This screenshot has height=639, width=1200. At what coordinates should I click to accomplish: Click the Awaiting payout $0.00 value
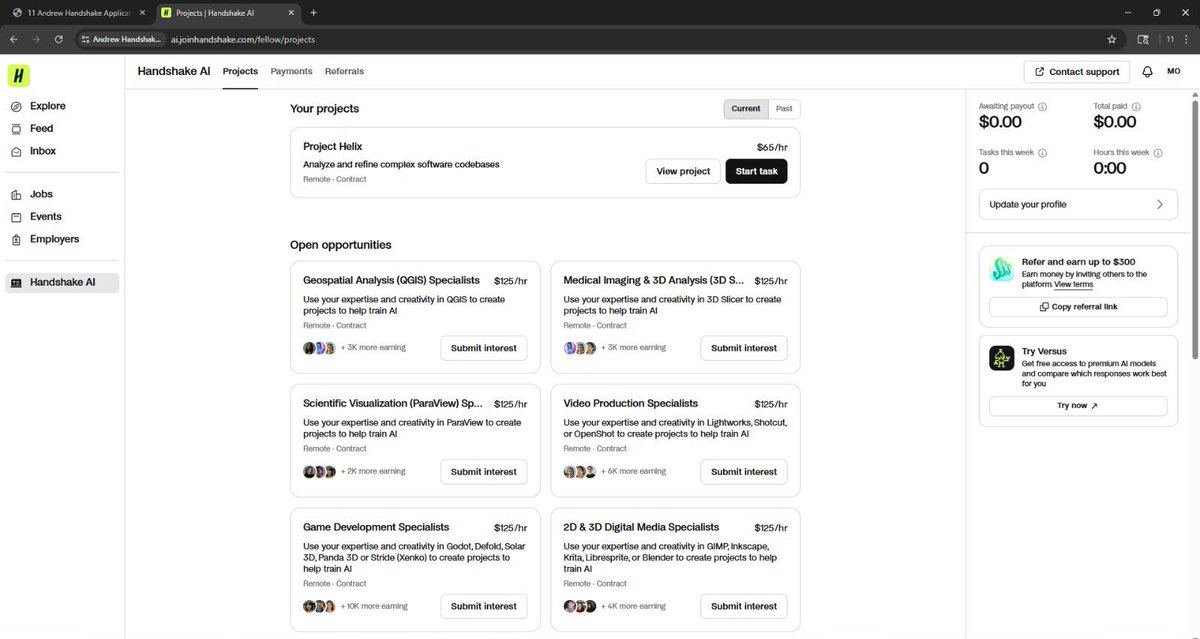click(x=1000, y=122)
